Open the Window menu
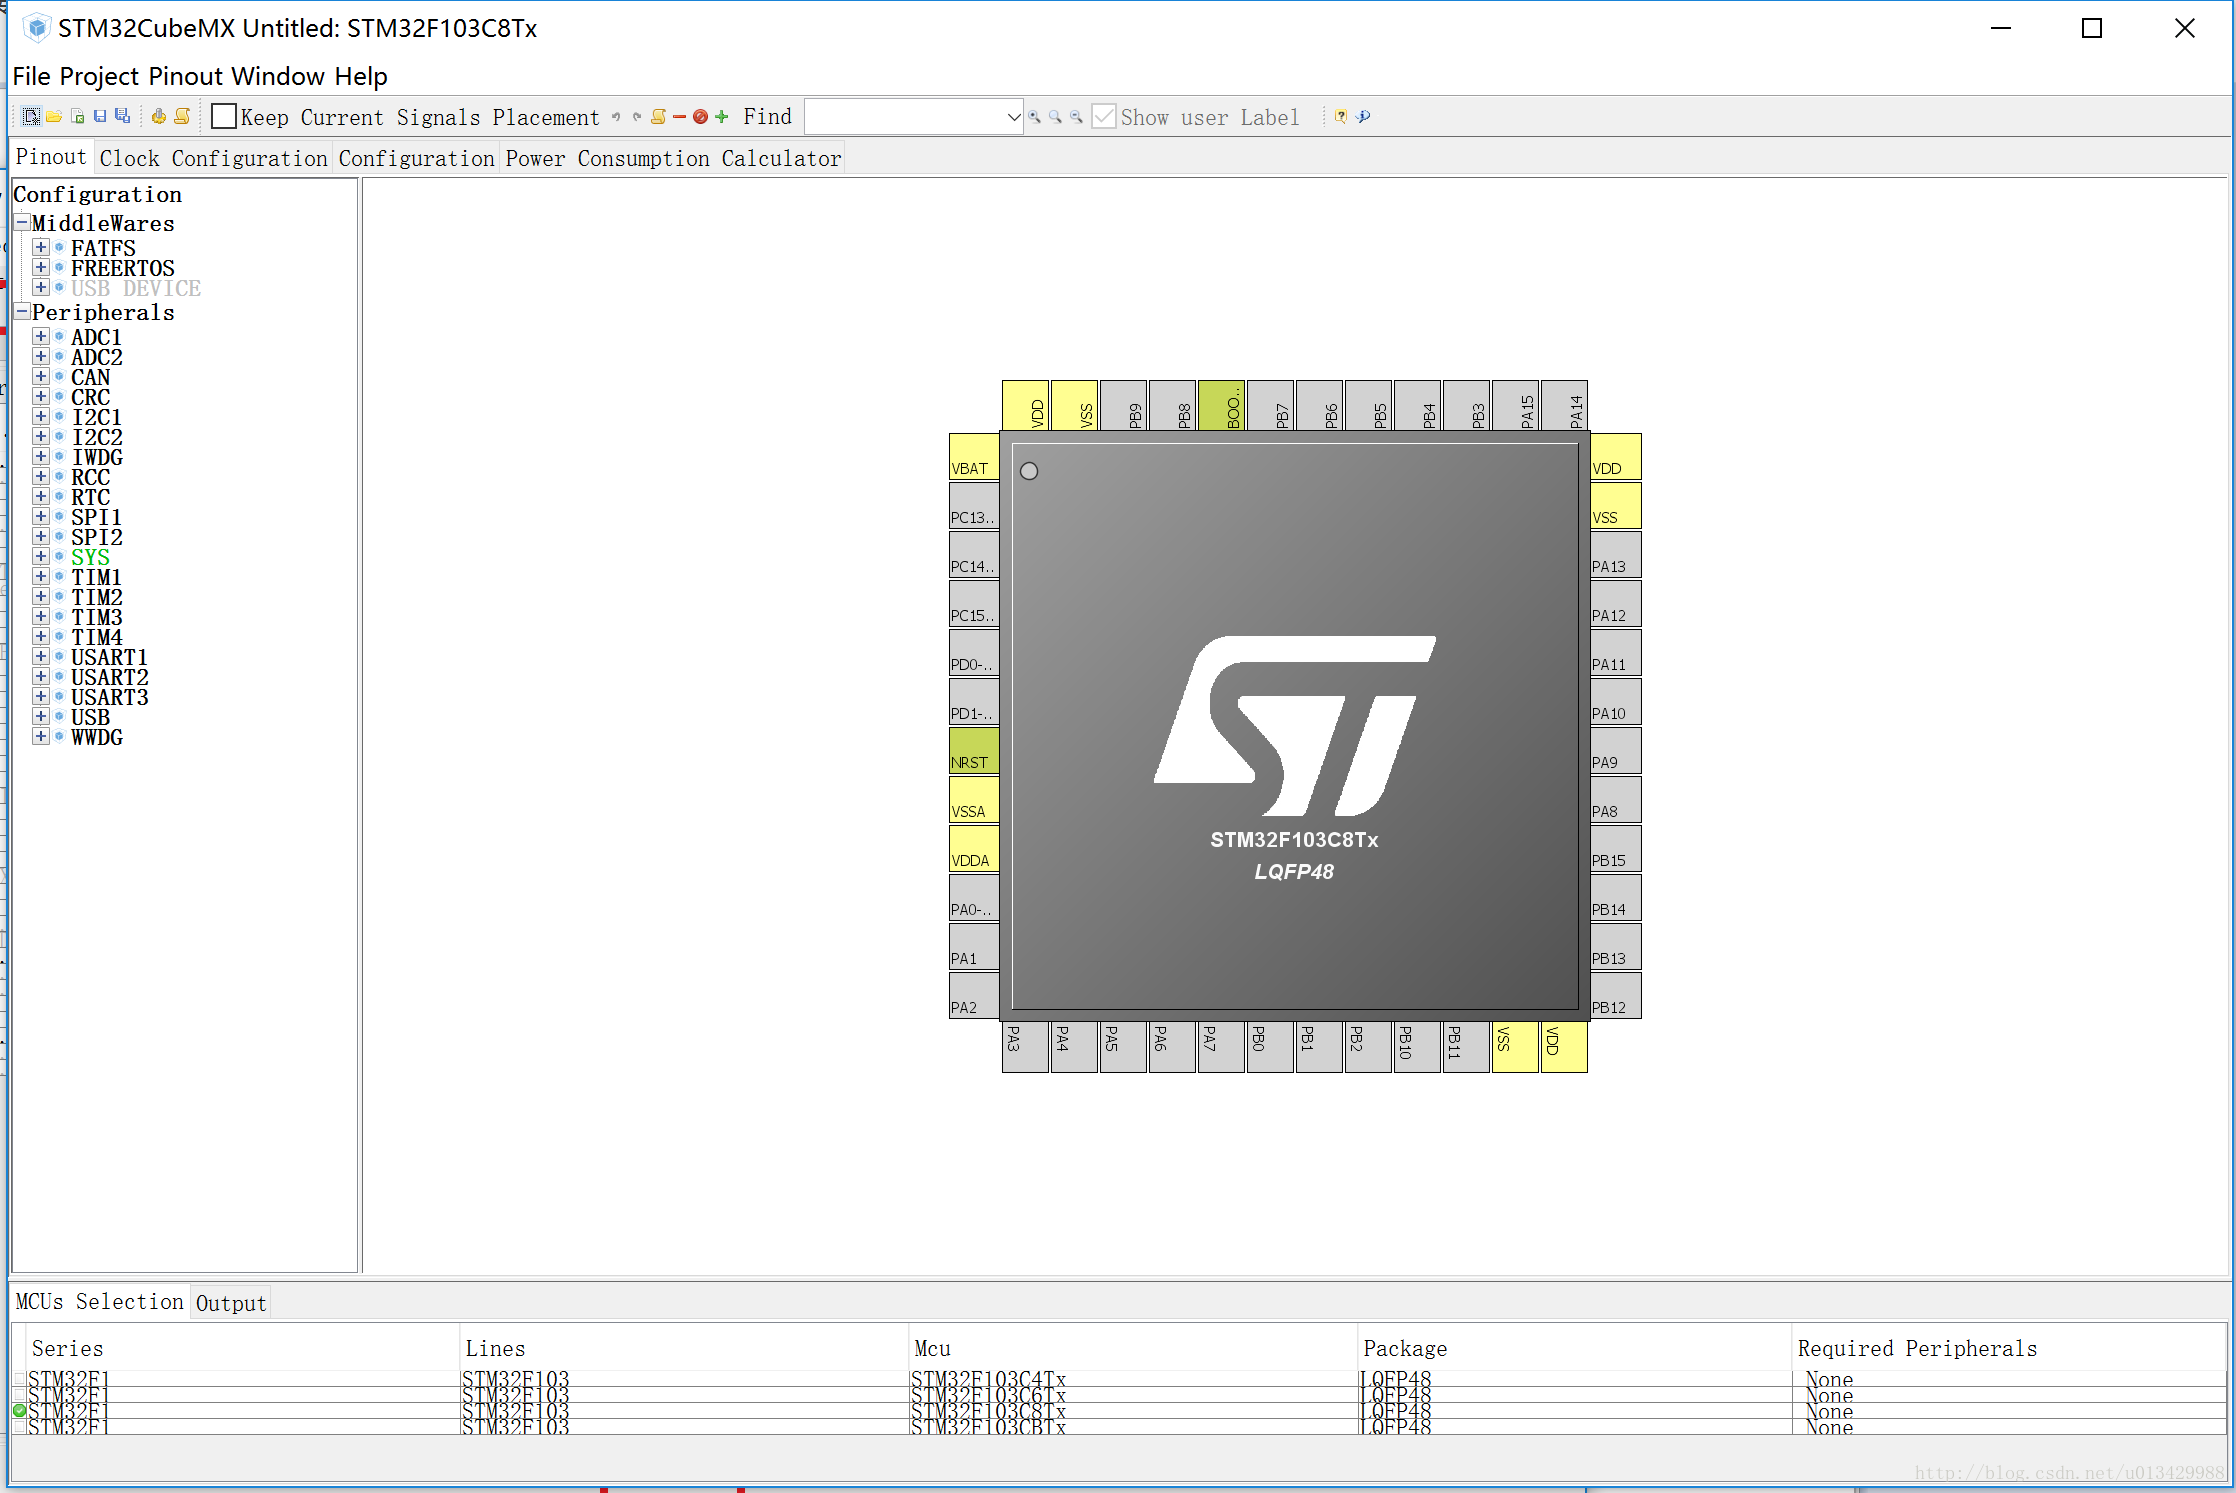2236x1493 pixels. click(279, 76)
